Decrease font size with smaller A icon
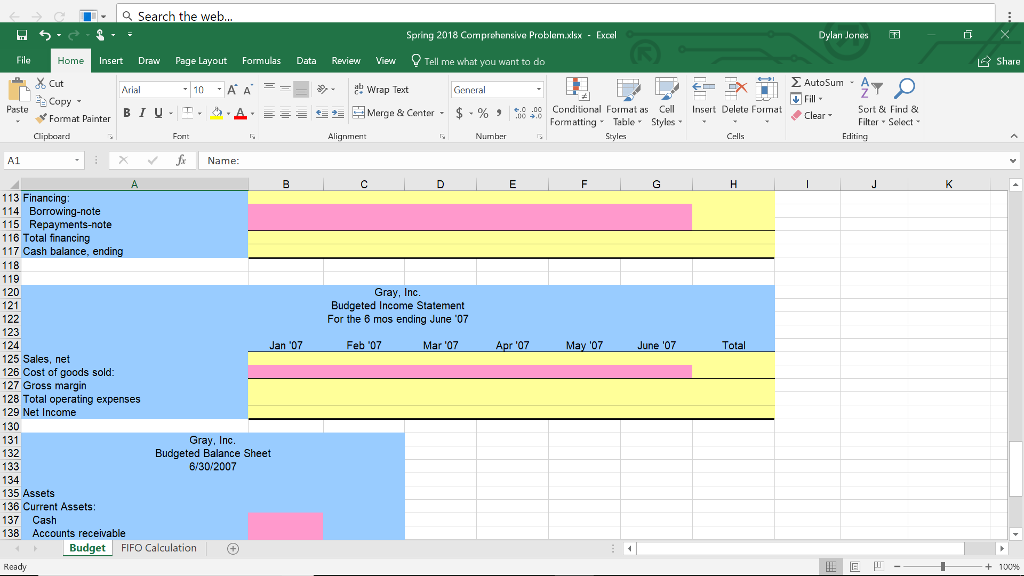The width and height of the screenshot is (1024, 576). click(x=248, y=89)
